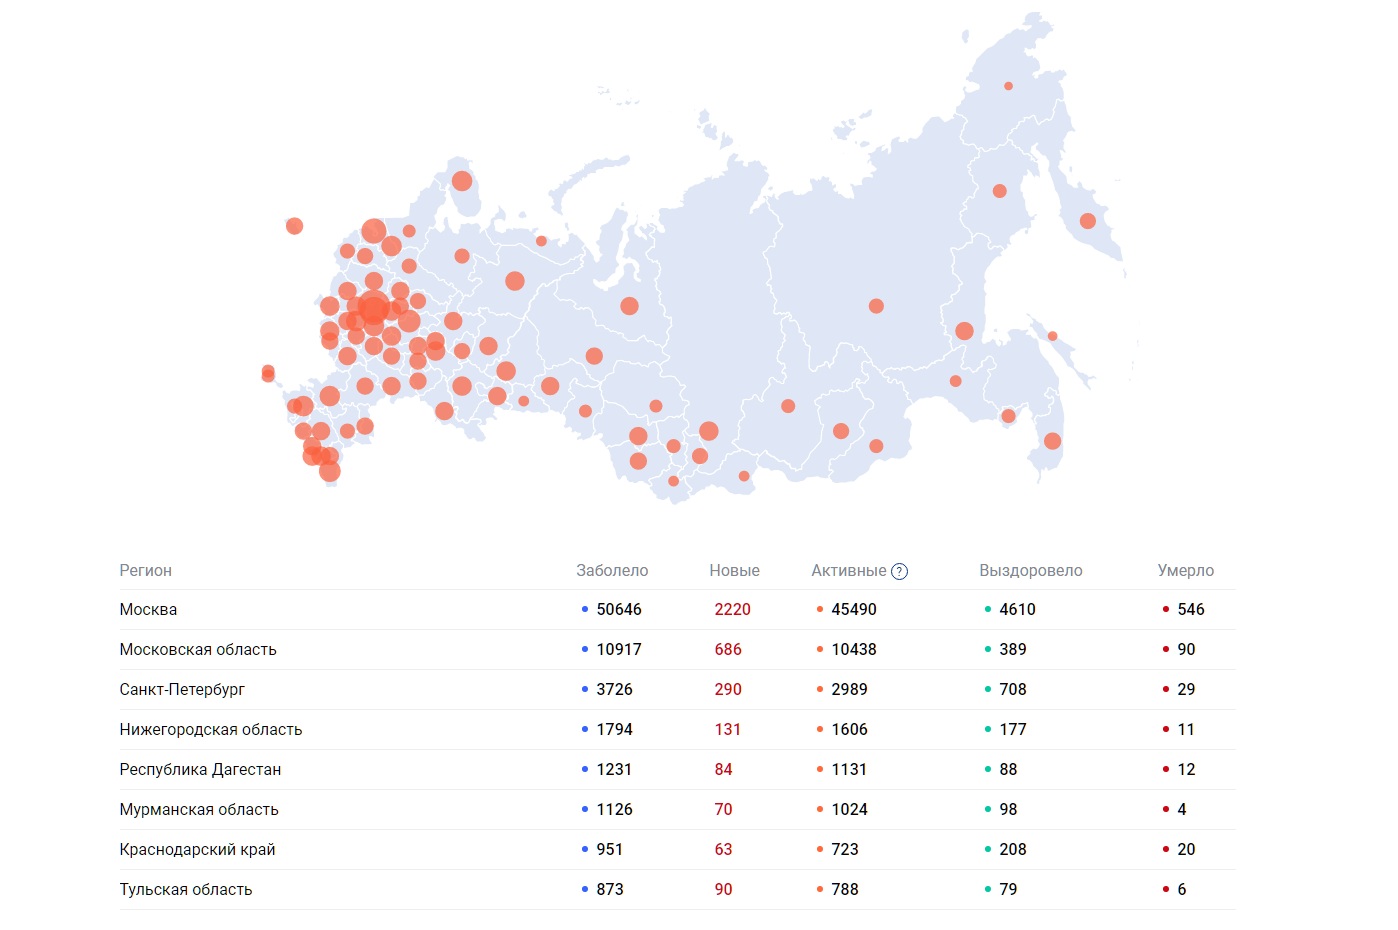Click Moscow total cases value 50646
This screenshot has width=1398, height=930.
coord(619,610)
